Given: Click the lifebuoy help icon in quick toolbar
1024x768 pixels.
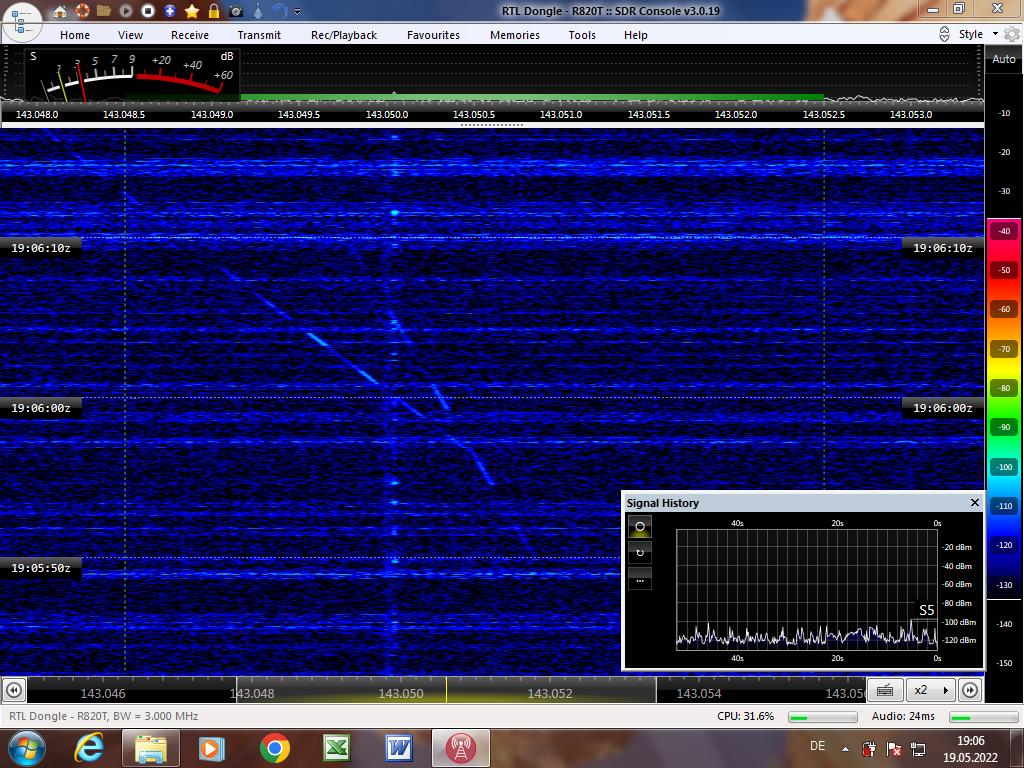Looking at the screenshot, I should click(82, 11).
